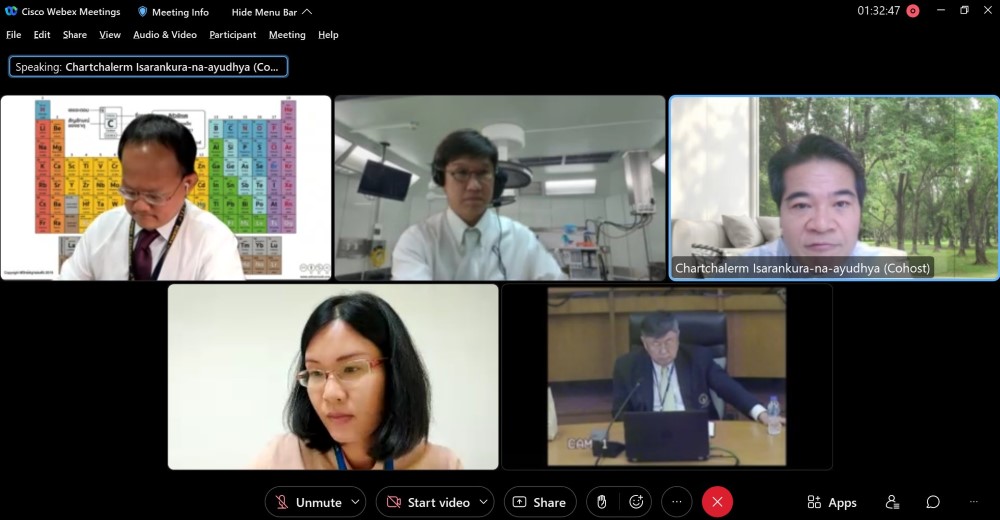1000x520 pixels.
Task: Open the Audio & Video menu
Action: [x=165, y=35]
